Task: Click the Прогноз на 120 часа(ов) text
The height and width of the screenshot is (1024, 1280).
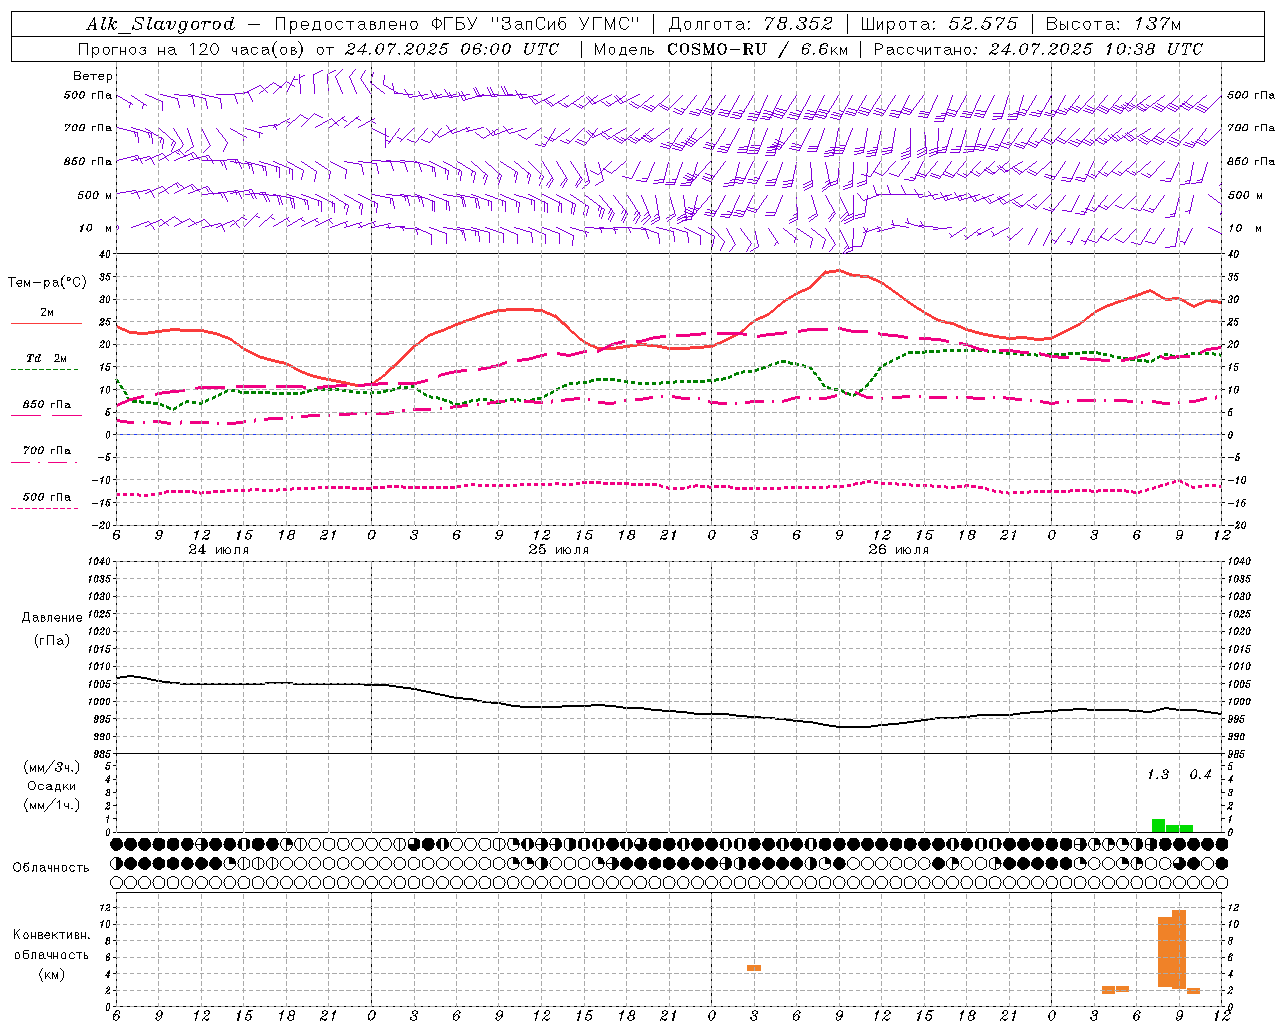Action: pos(193,49)
